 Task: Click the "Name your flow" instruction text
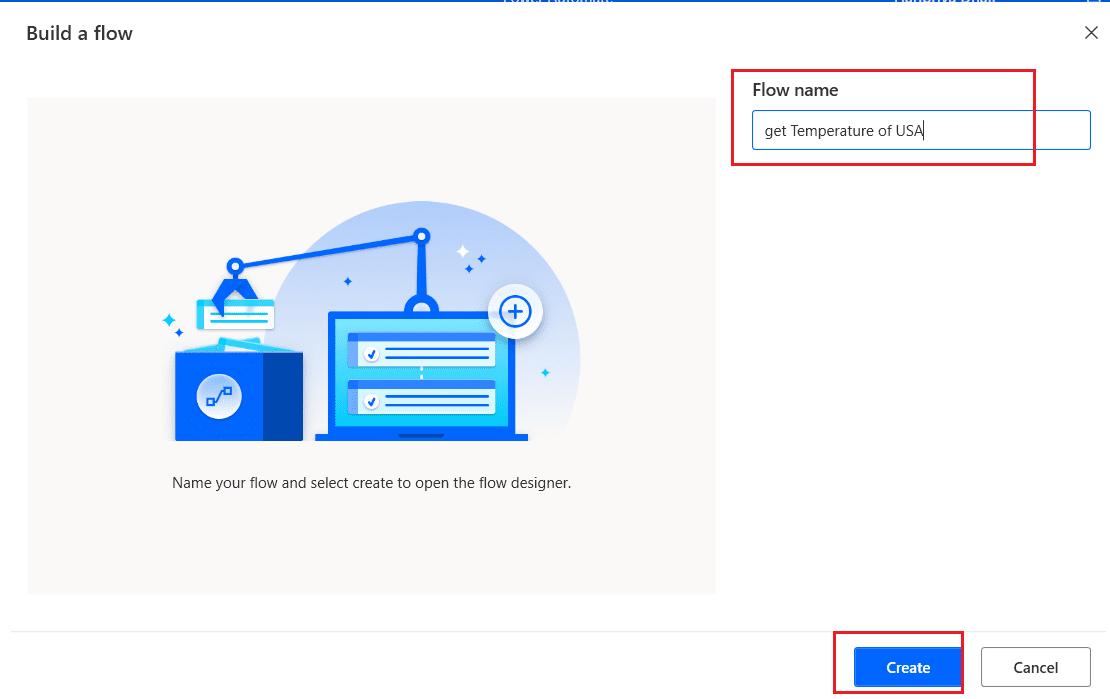pos(371,483)
